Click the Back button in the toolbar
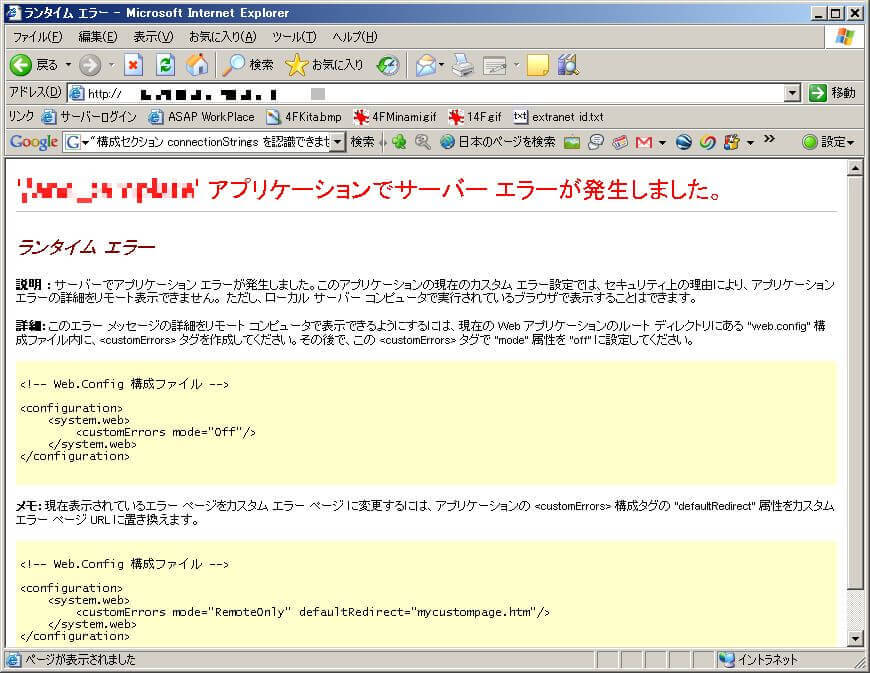Image resolution: width=870 pixels, height=673 pixels. (x=34, y=65)
